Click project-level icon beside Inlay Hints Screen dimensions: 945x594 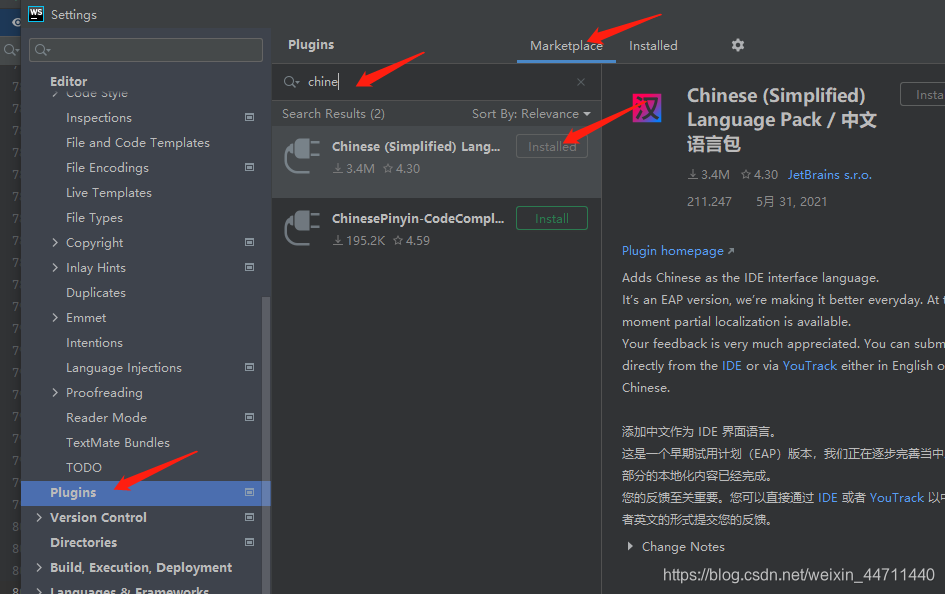click(250, 267)
